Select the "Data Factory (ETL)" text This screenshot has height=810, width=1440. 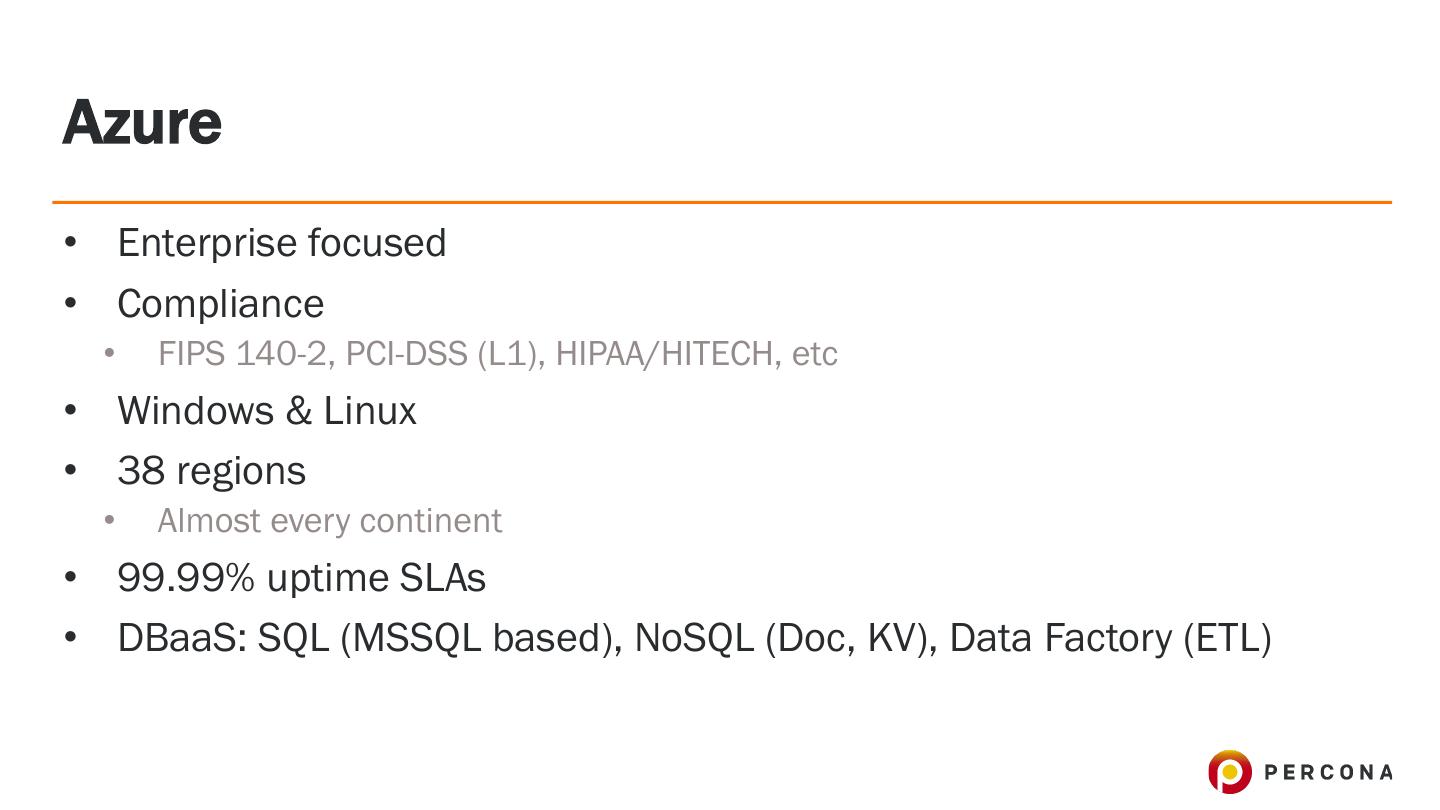tap(1110, 638)
